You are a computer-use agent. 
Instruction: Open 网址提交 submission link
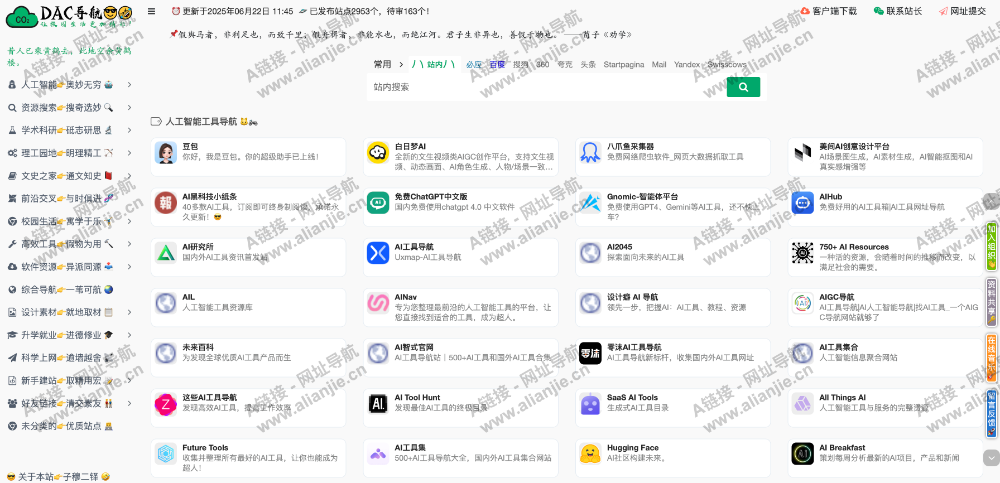pyautogui.click(x=962, y=11)
